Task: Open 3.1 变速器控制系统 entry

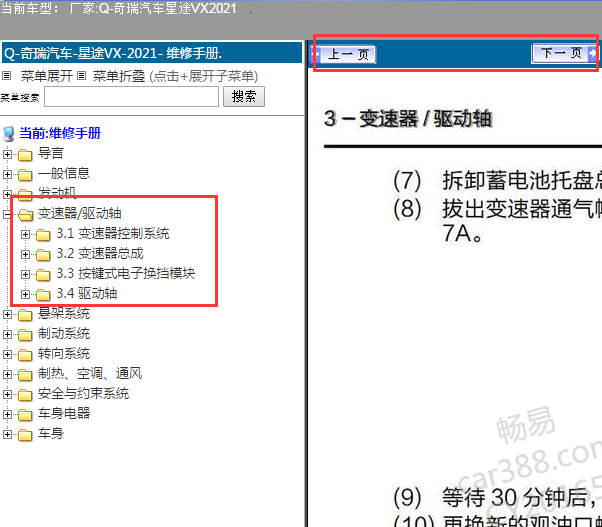Action: pos(113,233)
